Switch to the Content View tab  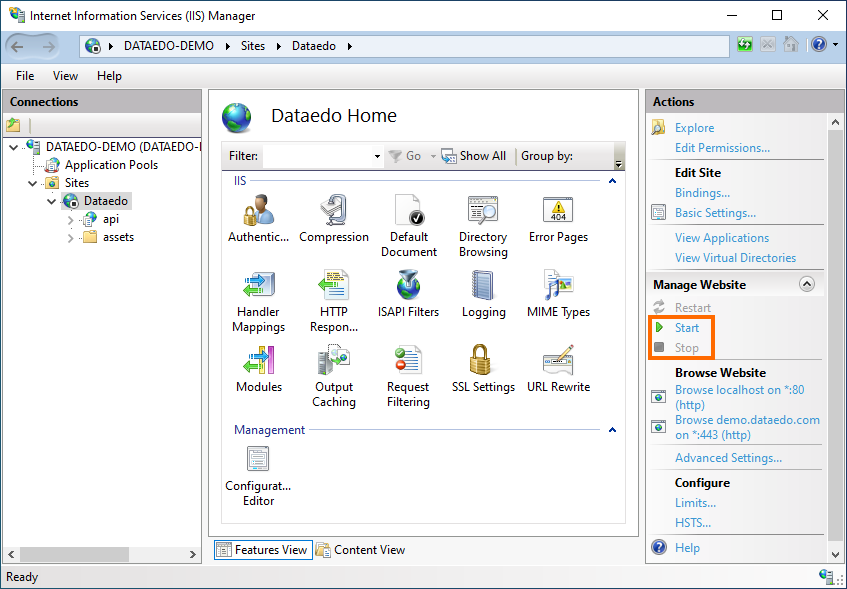[x=360, y=549]
